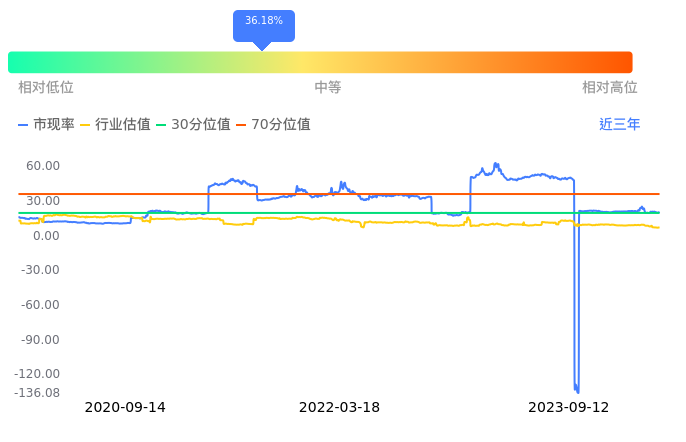Select the 中等 label under the gradient bar

(x=328, y=88)
